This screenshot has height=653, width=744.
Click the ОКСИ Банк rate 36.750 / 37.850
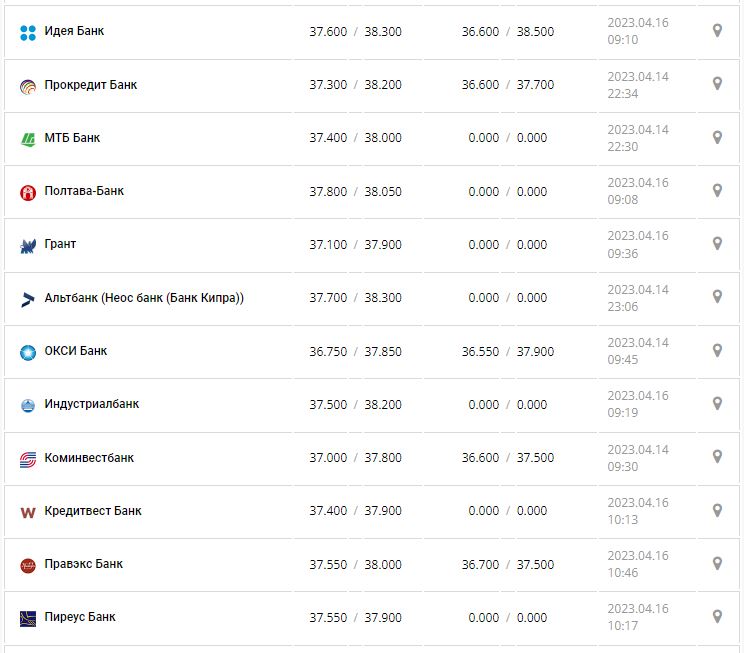355,351
